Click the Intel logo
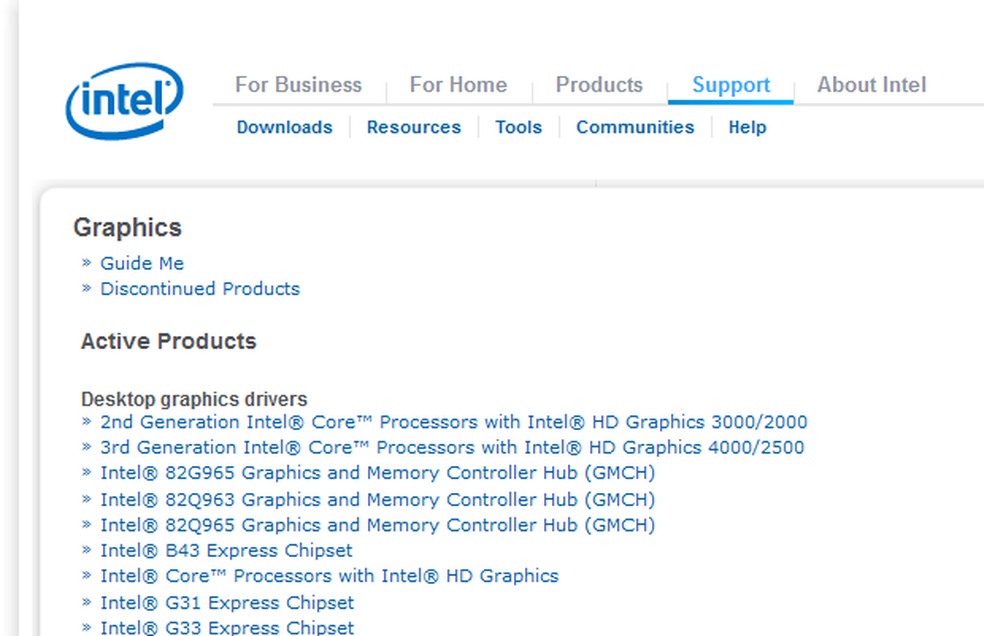The height and width of the screenshot is (636, 984). pyautogui.click(x=124, y=100)
